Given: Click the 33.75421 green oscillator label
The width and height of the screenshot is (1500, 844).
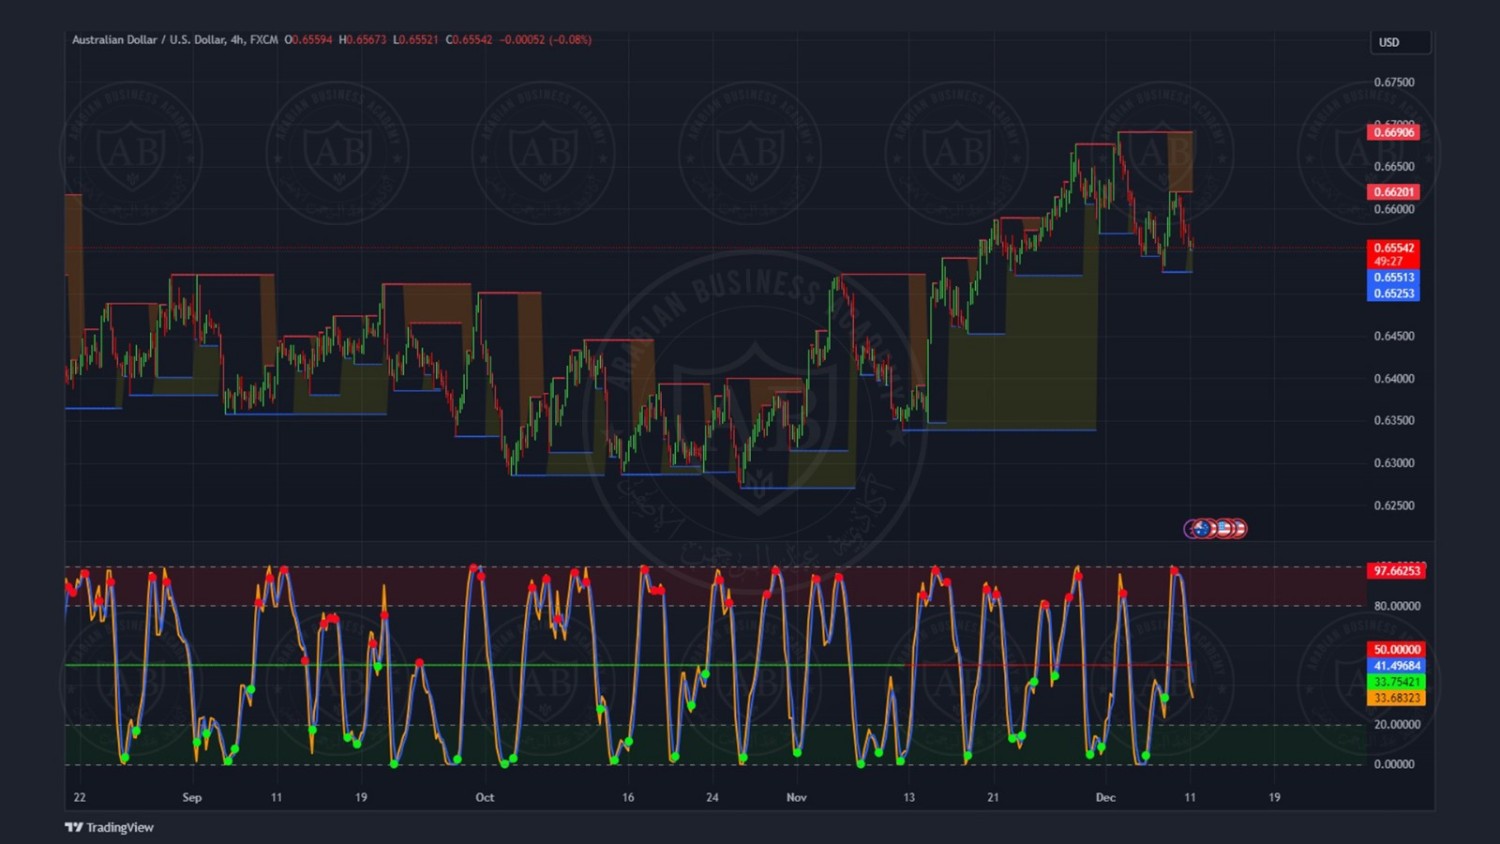Looking at the screenshot, I should point(1396,682).
